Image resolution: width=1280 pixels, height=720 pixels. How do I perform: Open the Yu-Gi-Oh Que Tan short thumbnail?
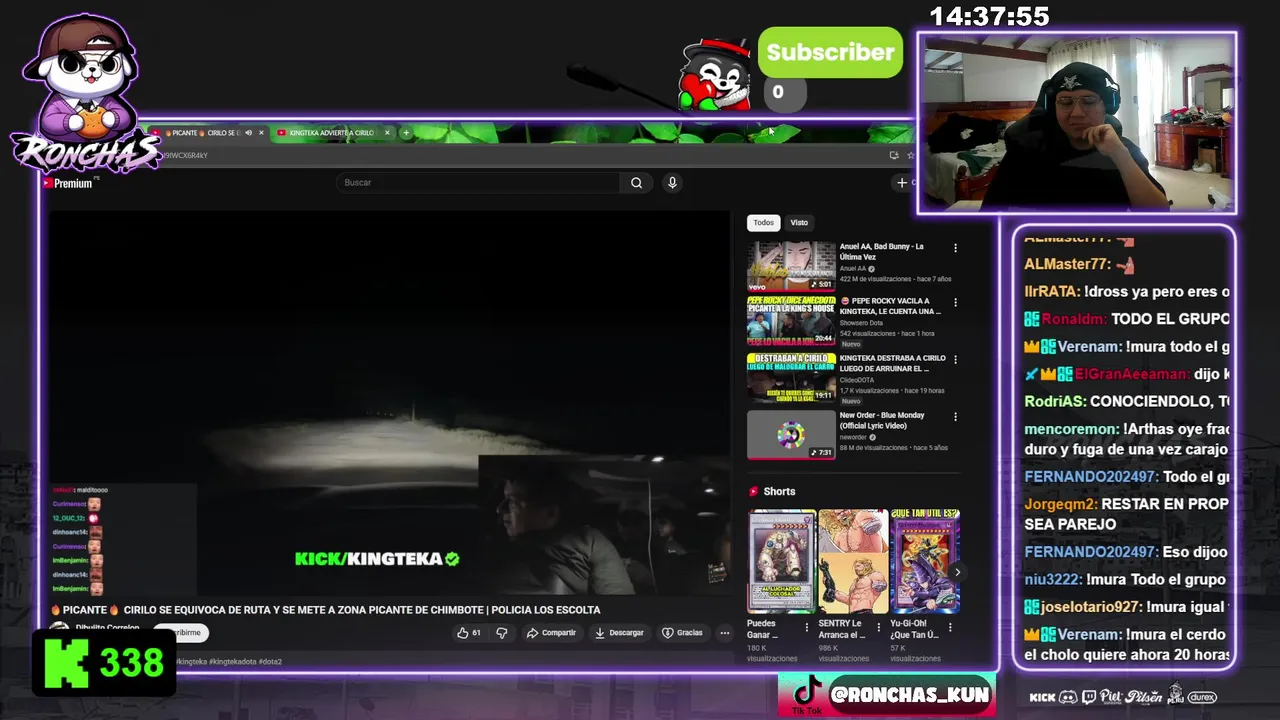[x=925, y=561]
